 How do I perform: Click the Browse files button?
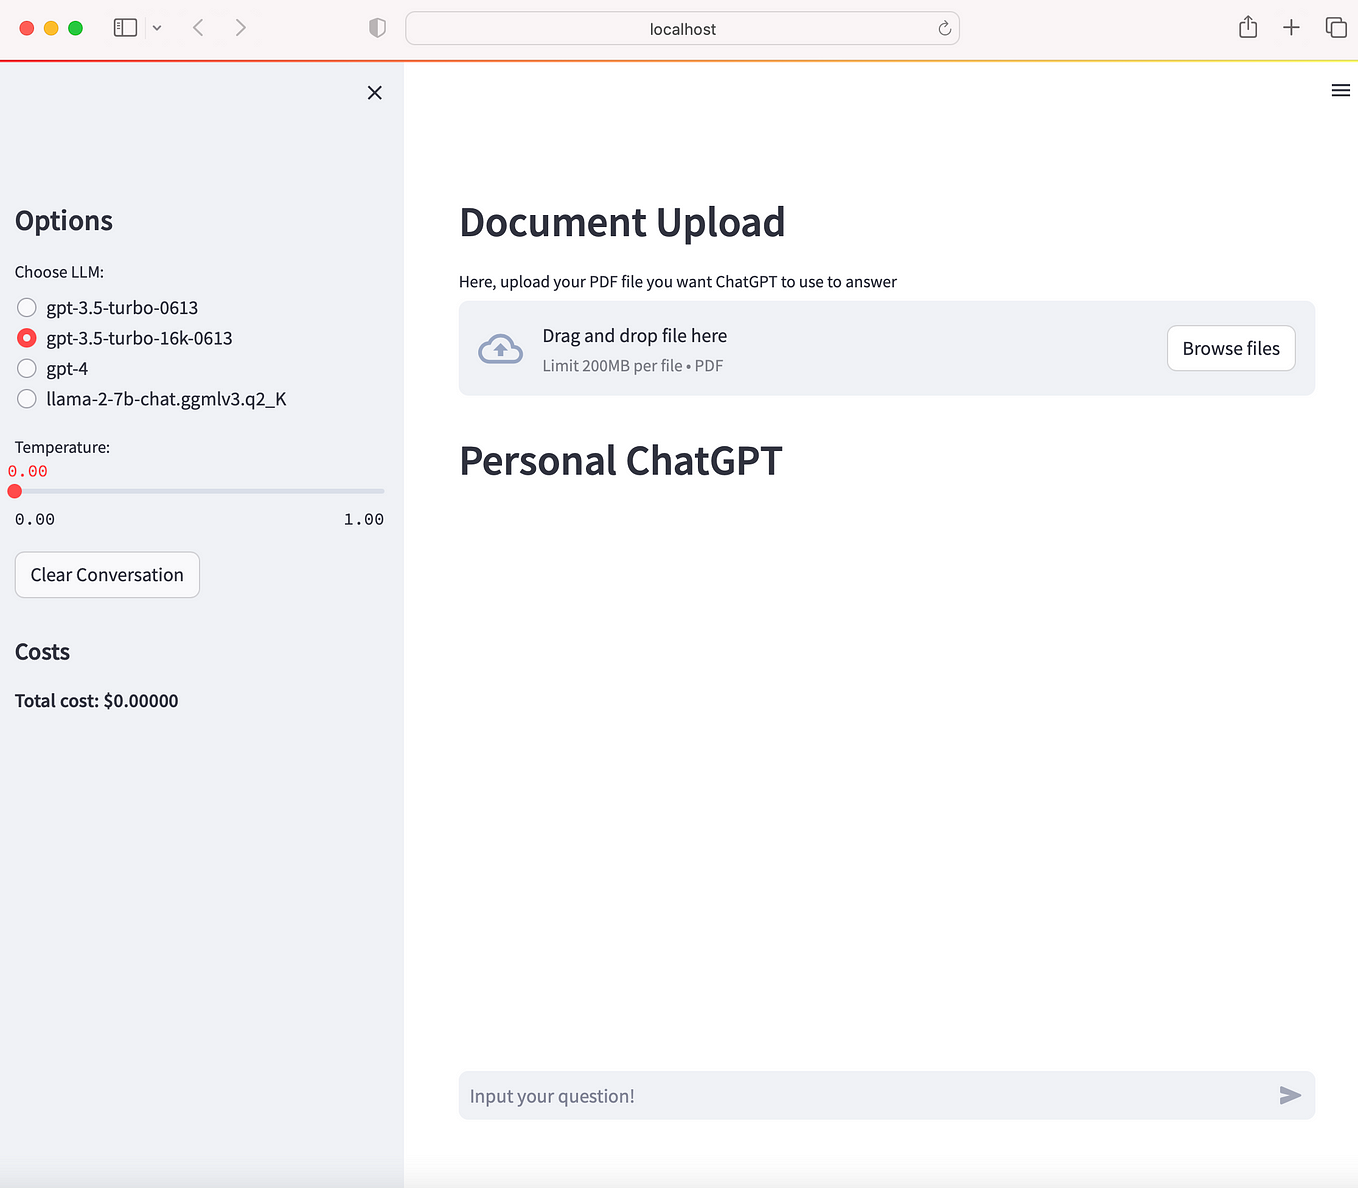tap(1231, 348)
